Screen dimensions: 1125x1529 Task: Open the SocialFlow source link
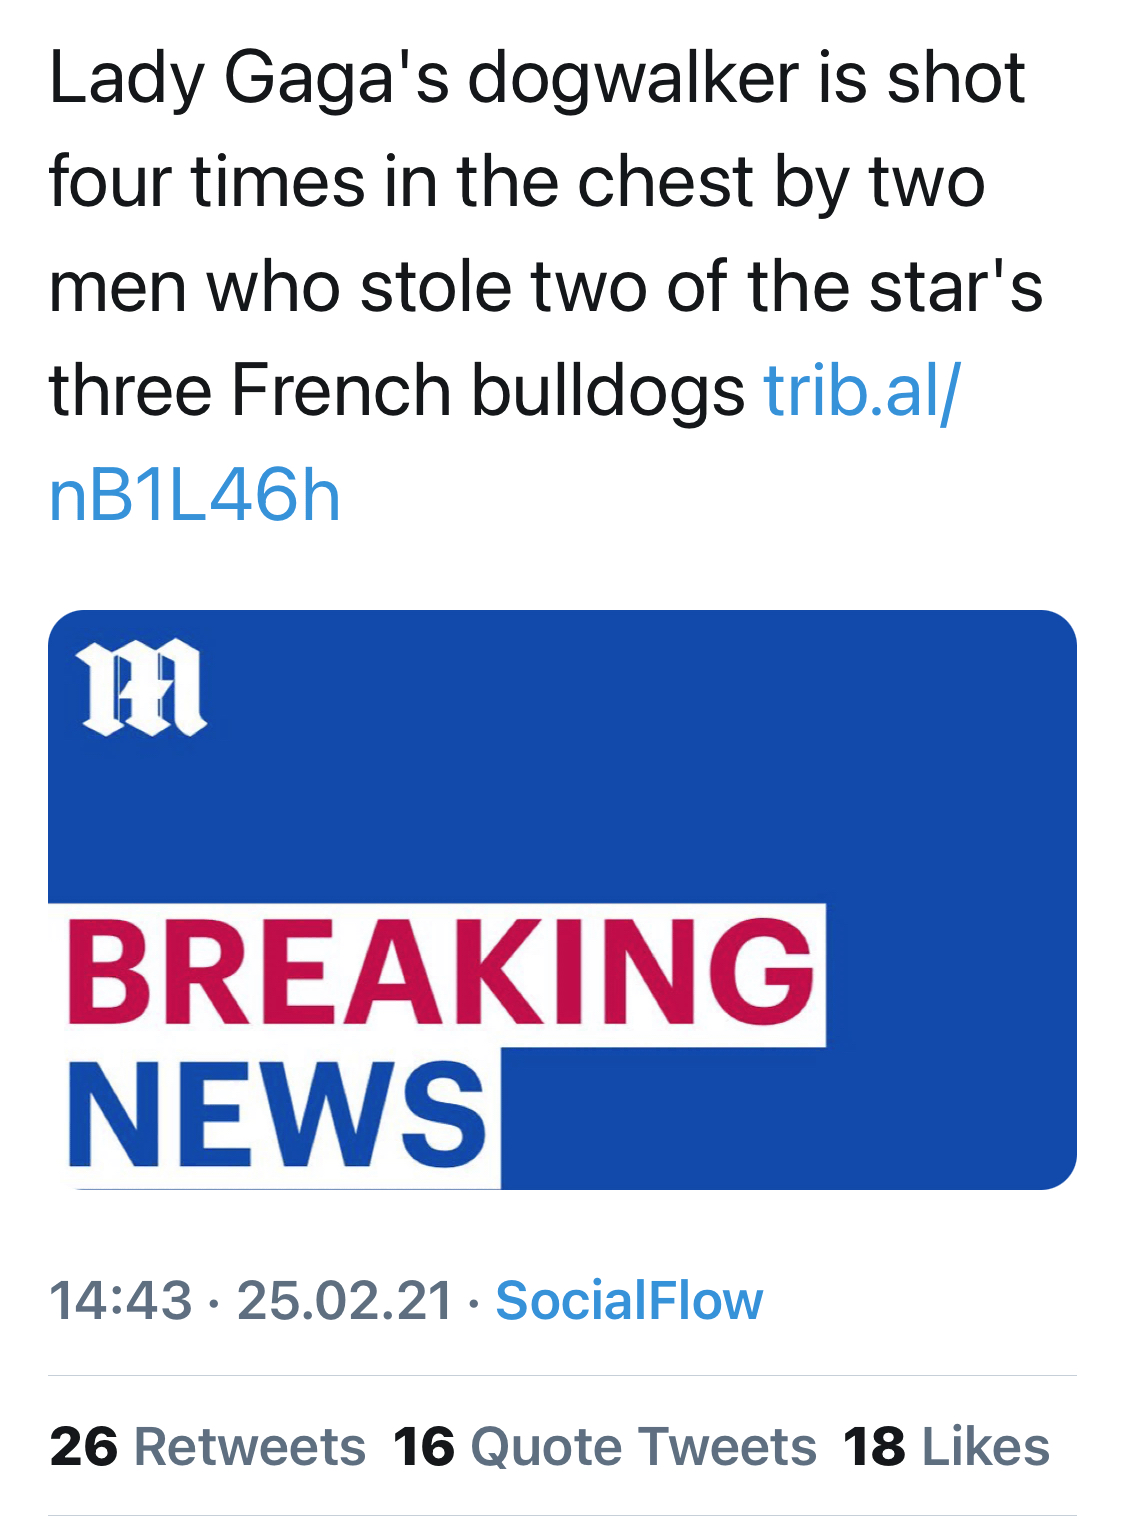pos(629,1301)
